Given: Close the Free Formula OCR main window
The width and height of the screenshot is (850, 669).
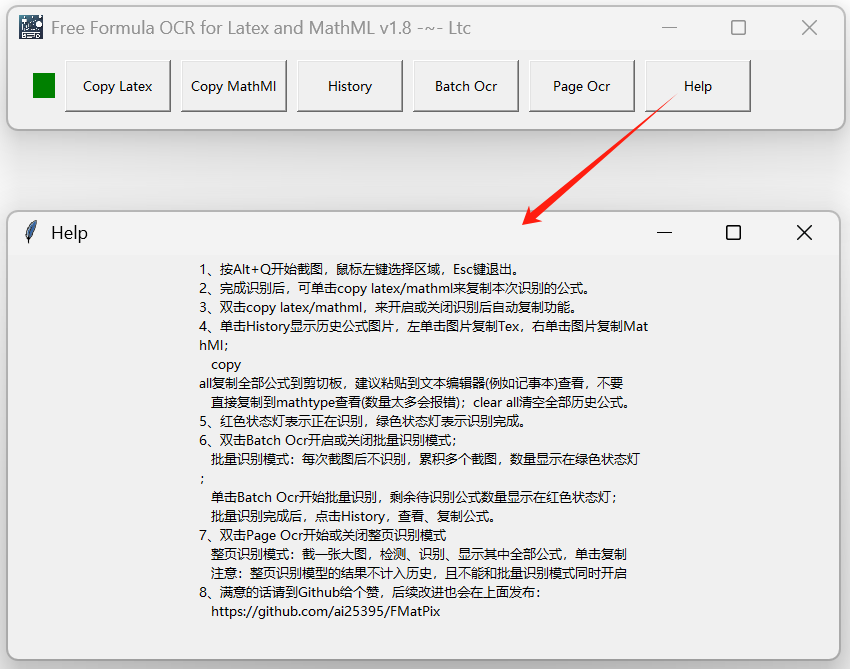Looking at the screenshot, I should coord(809,28).
